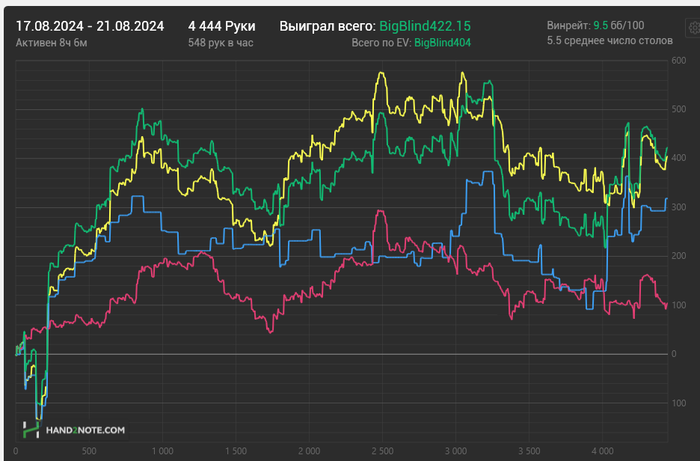700x461 pixels.
Task: Click the 600 label on the vertical axis
Action: coord(679,61)
